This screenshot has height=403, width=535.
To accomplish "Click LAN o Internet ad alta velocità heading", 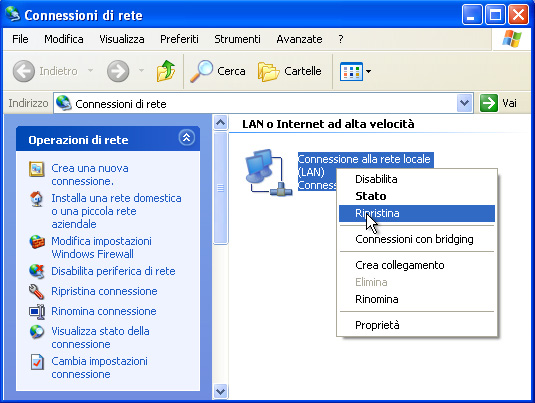I will click(x=328, y=124).
